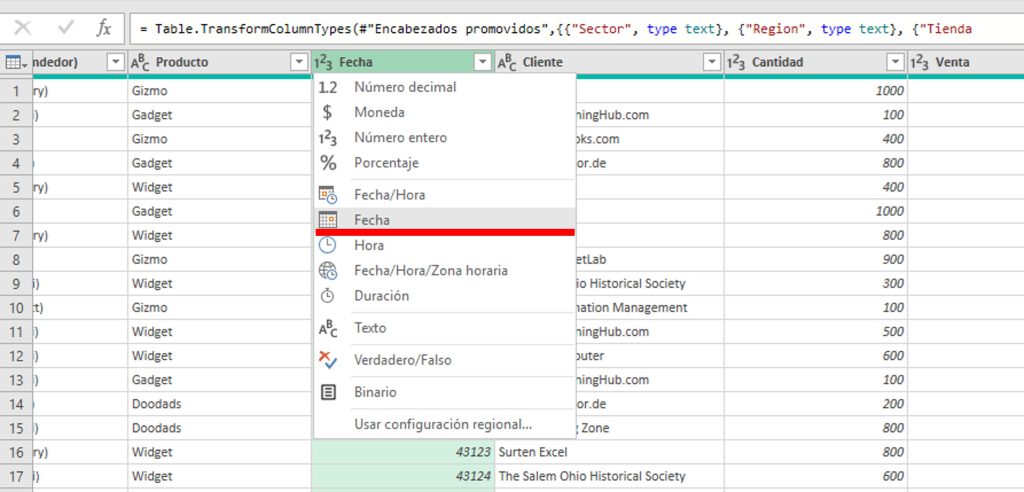
Task: Click Cantidad cell 500 in row 11
Action: (816, 332)
